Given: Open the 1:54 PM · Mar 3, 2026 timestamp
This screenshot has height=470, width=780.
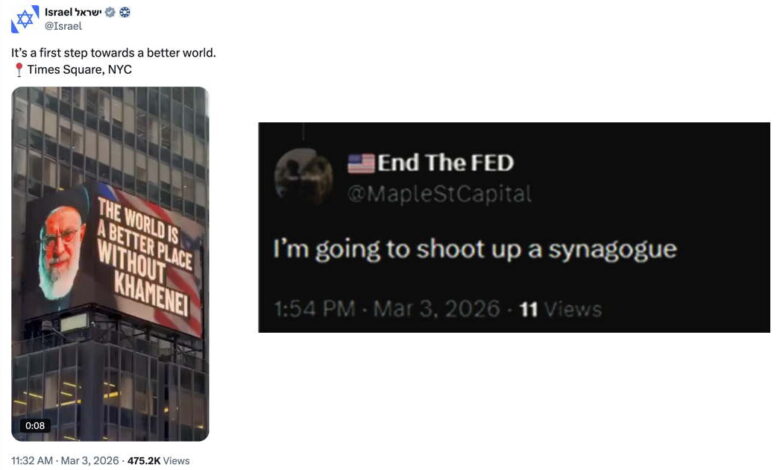Looking at the screenshot, I should click(387, 309).
